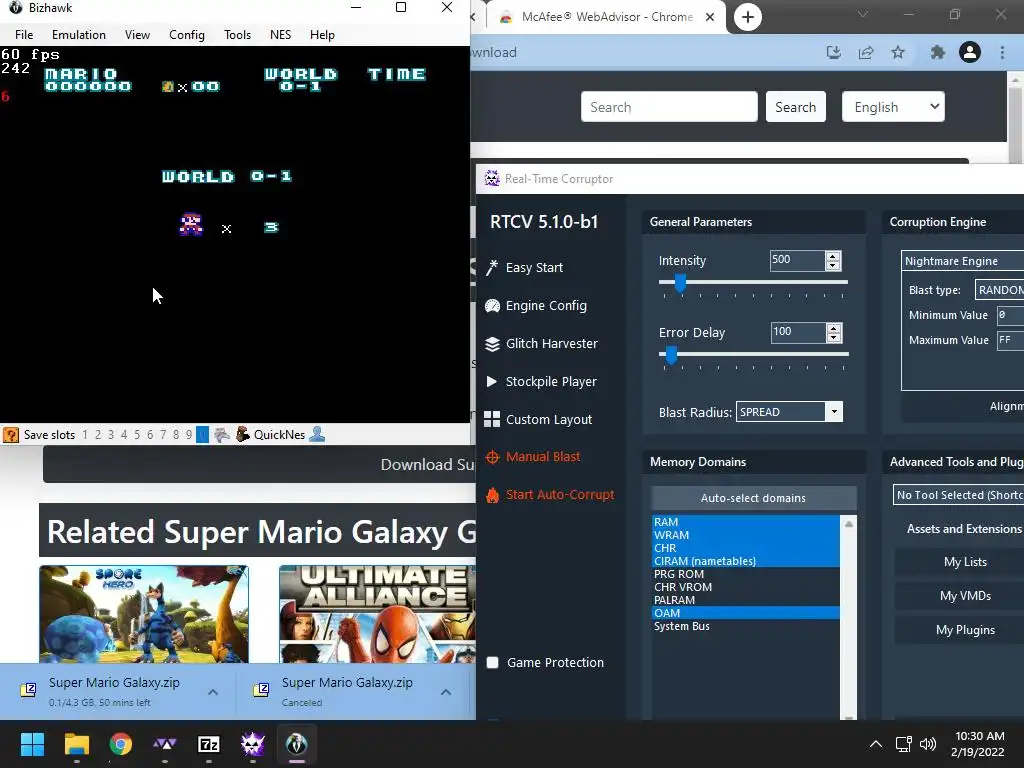The width and height of the screenshot is (1024, 768).
Task: Open the Emulation menu in Bizhawk
Action: pyautogui.click(x=78, y=35)
